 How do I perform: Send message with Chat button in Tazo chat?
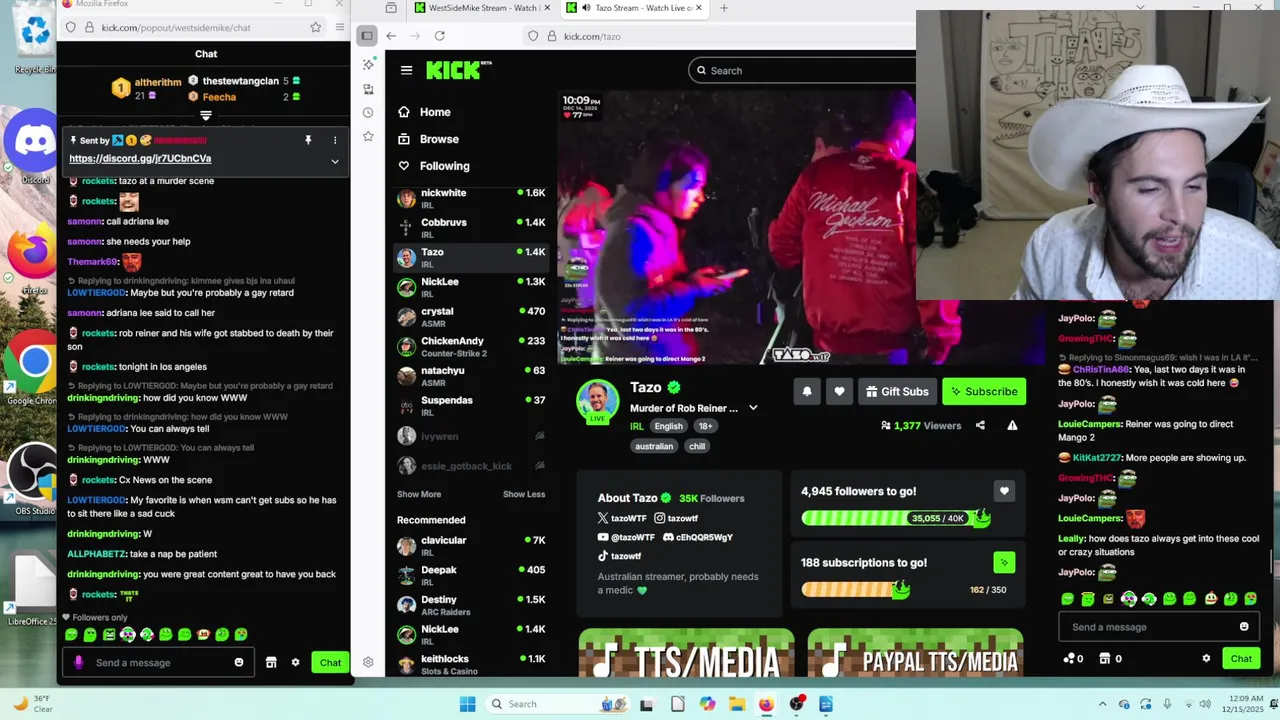click(x=1241, y=658)
